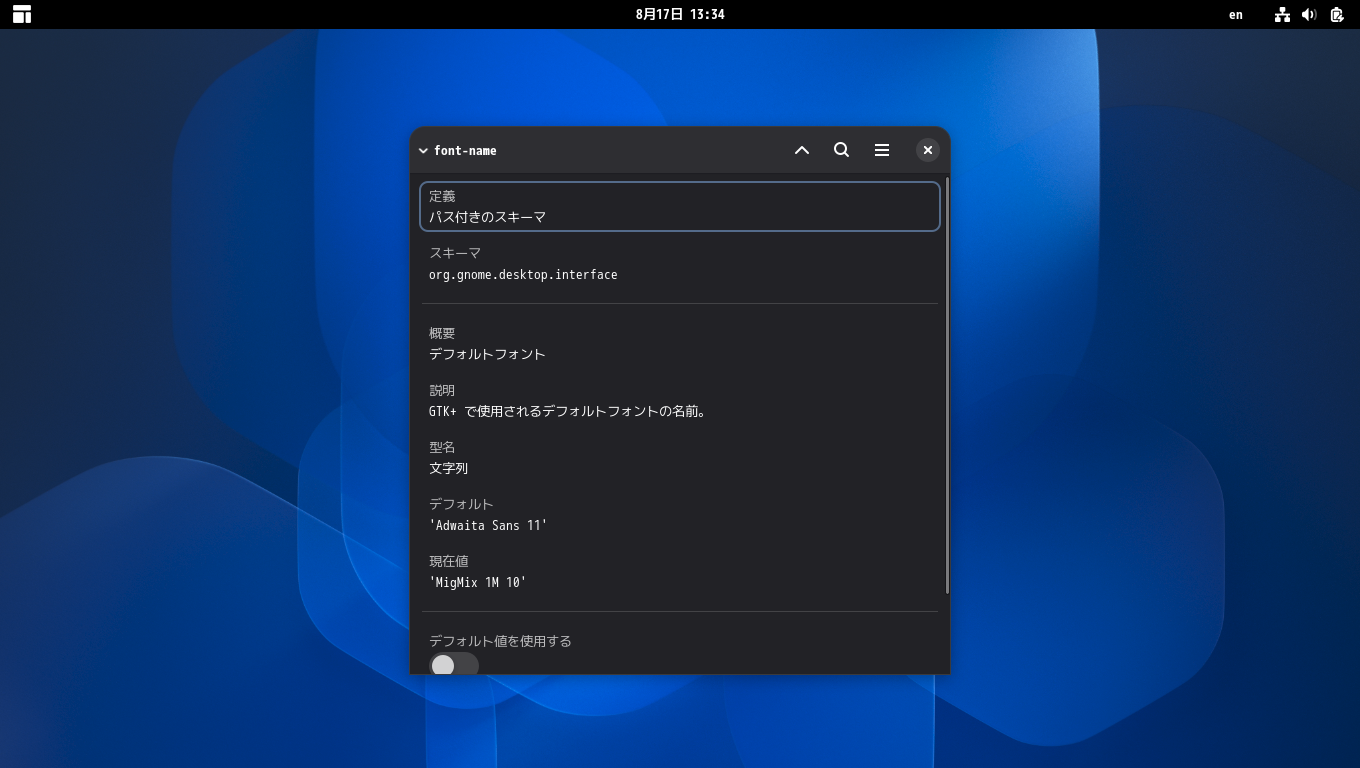Click the デフォルト label above Adwaita Sans
Image resolution: width=1360 pixels, height=768 pixels.
click(x=461, y=504)
